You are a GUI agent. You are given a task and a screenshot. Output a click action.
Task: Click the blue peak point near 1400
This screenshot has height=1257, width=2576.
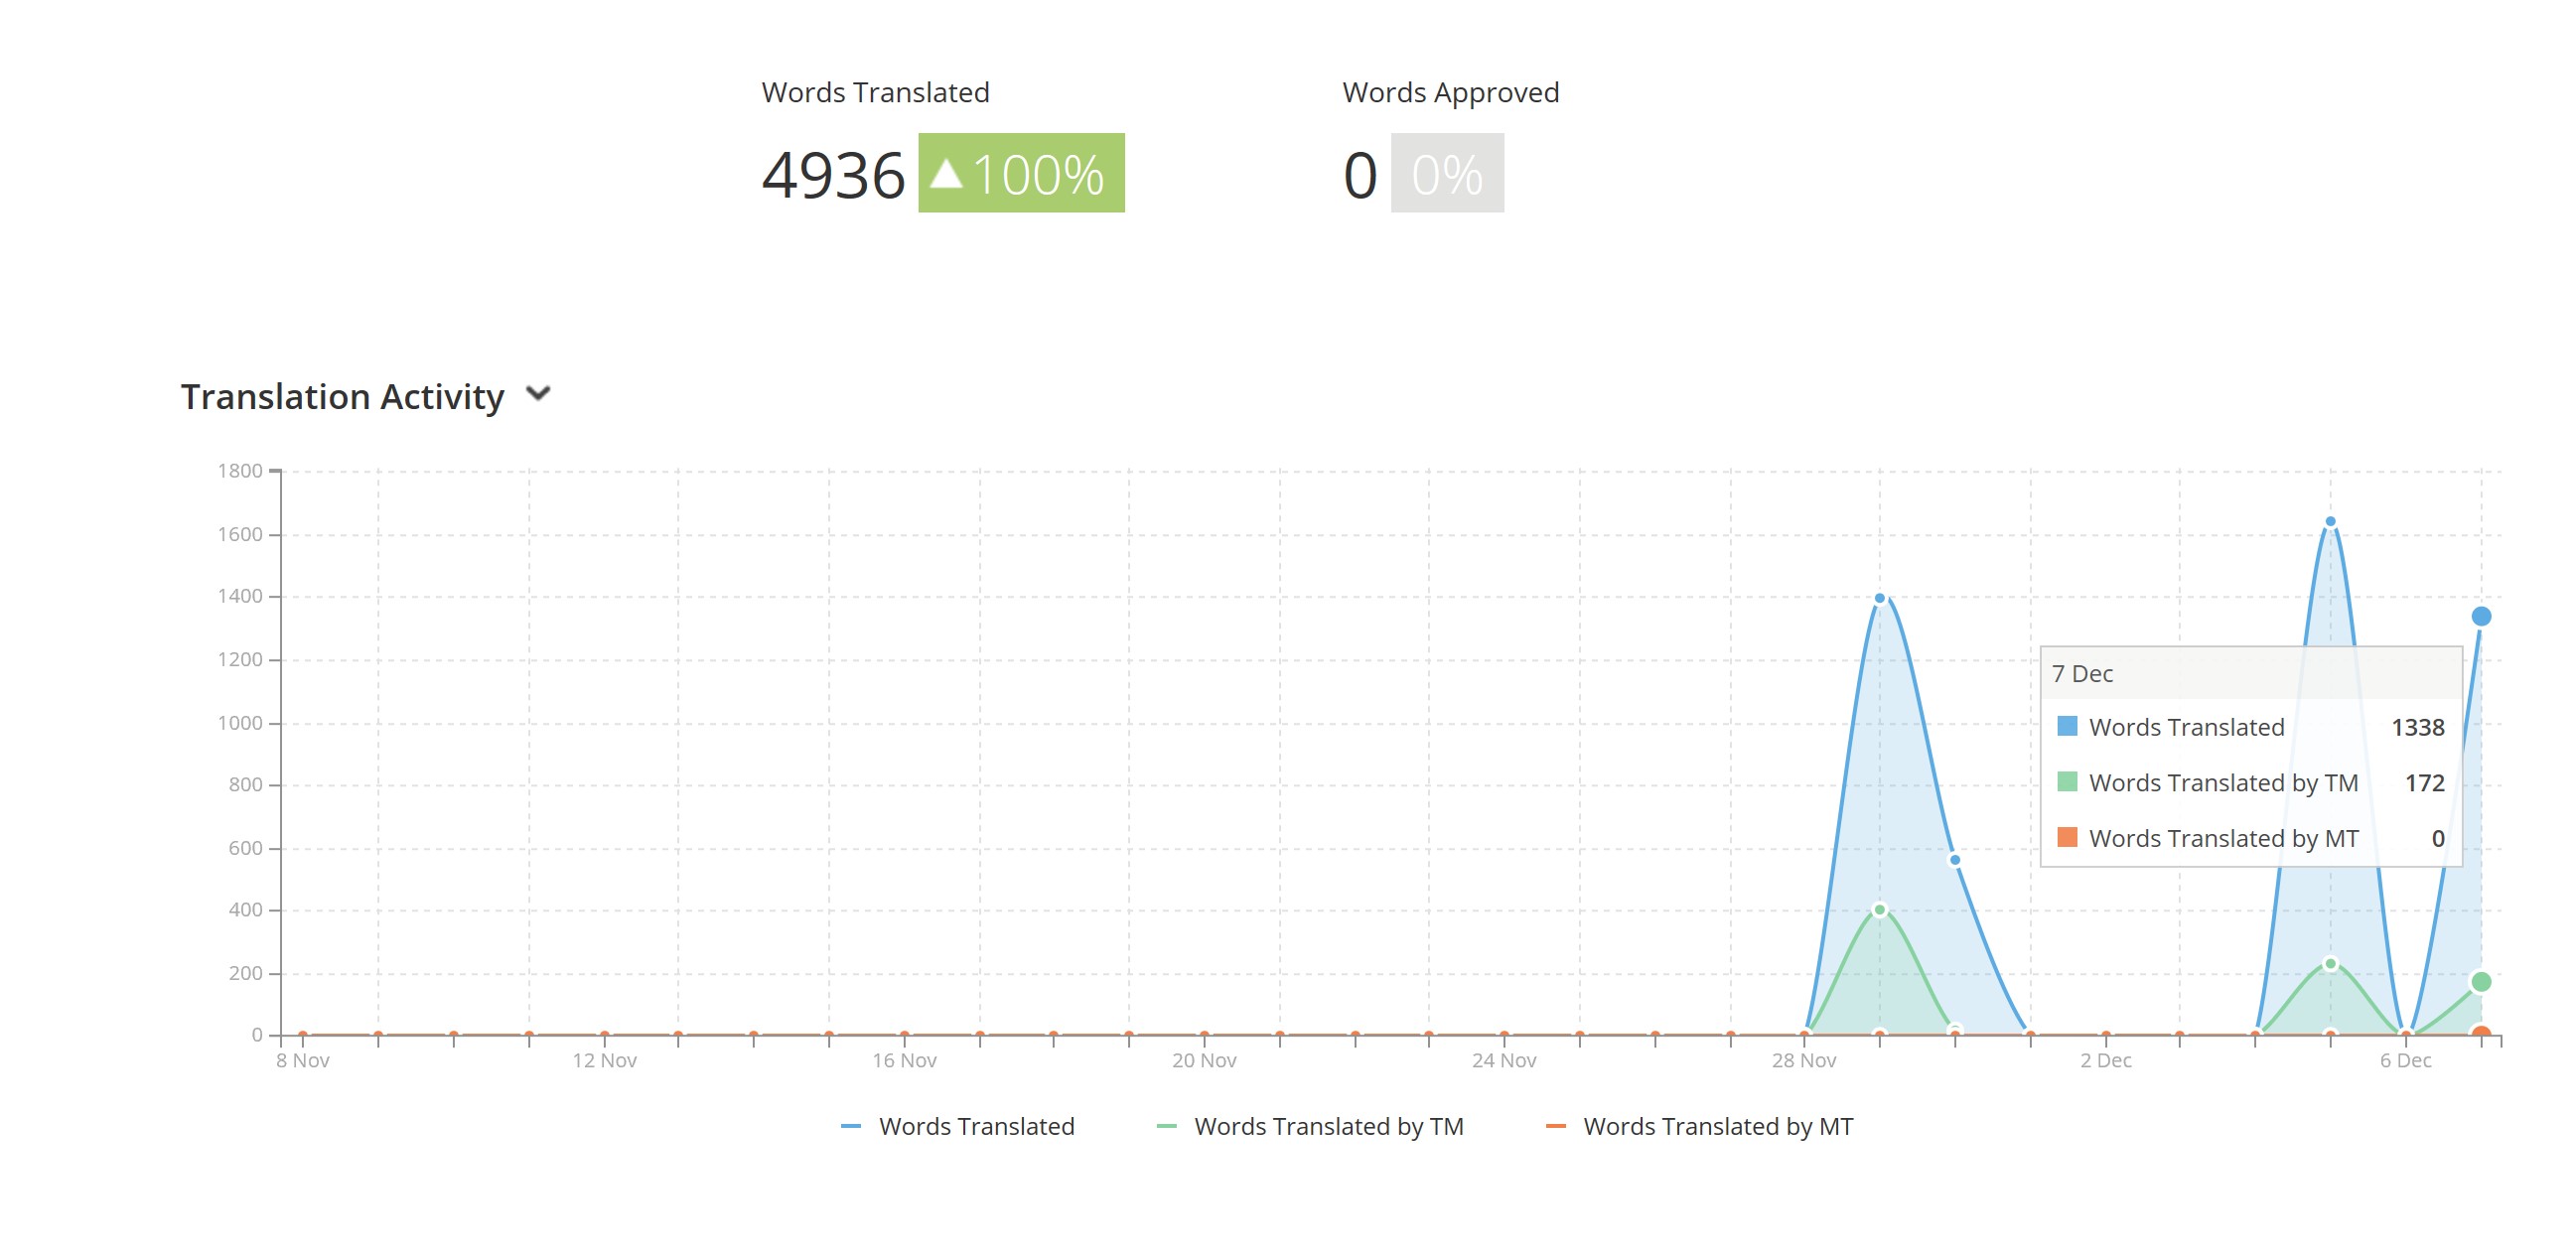[1879, 598]
